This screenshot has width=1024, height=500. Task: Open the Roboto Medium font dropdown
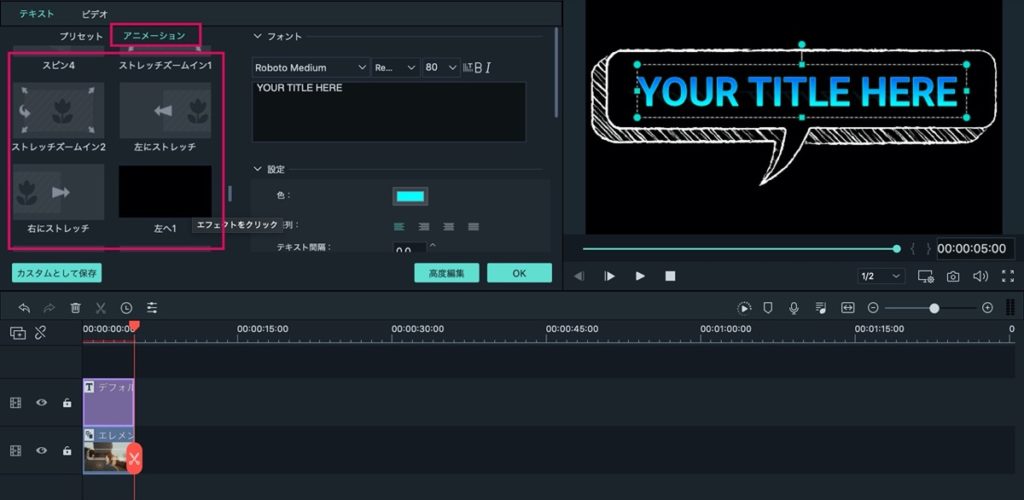[310, 67]
